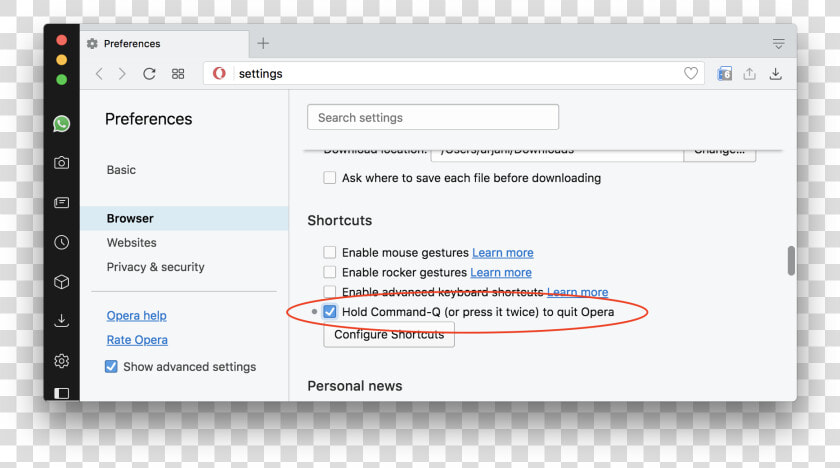Open Learn more for advanced keyboard shortcuts
The height and width of the screenshot is (468, 840).
(x=578, y=292)
